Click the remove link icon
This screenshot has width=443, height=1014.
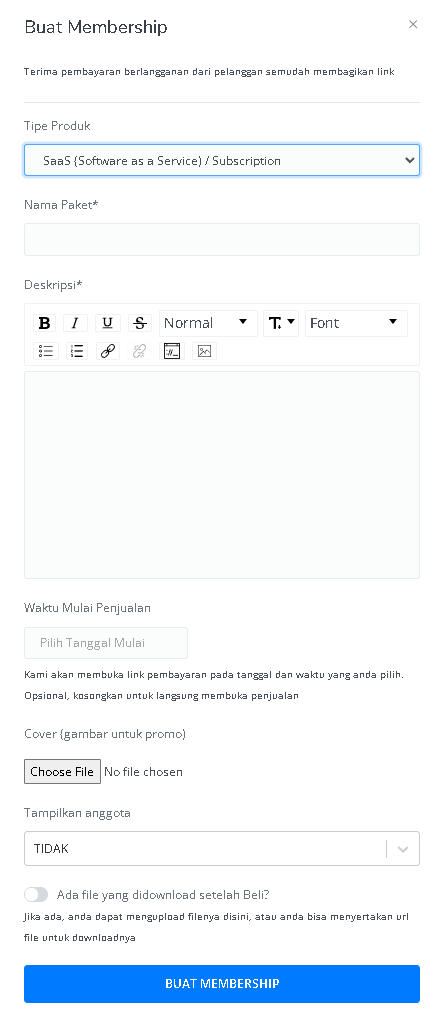[x=139, y=351]
